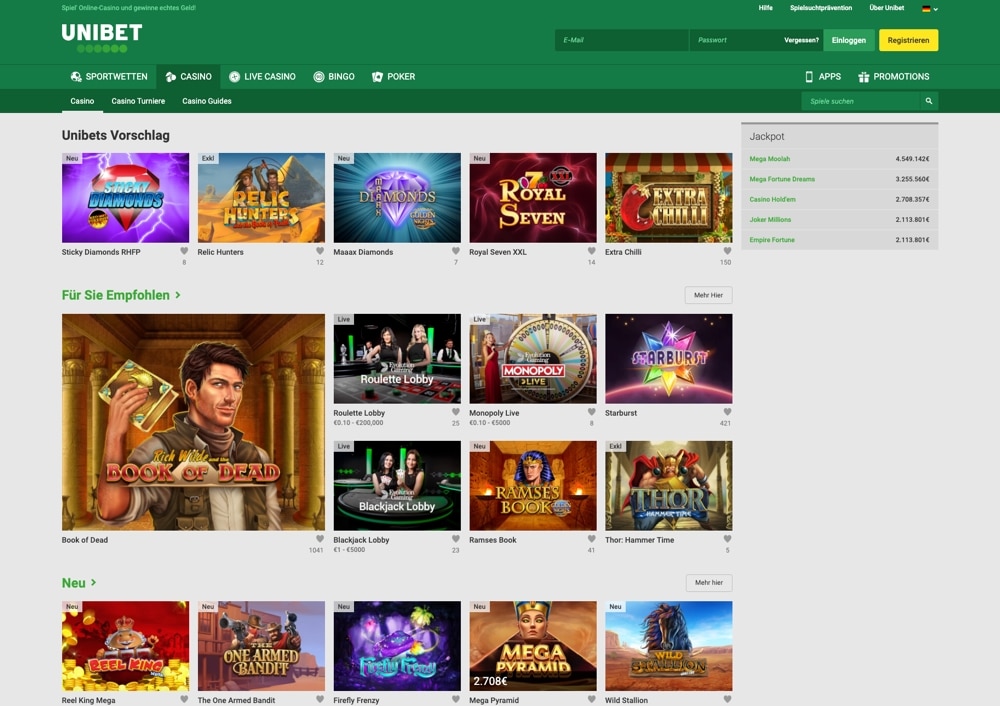Click Mehr hier button for Neu

pyautogui.click(x=709, y=583)
